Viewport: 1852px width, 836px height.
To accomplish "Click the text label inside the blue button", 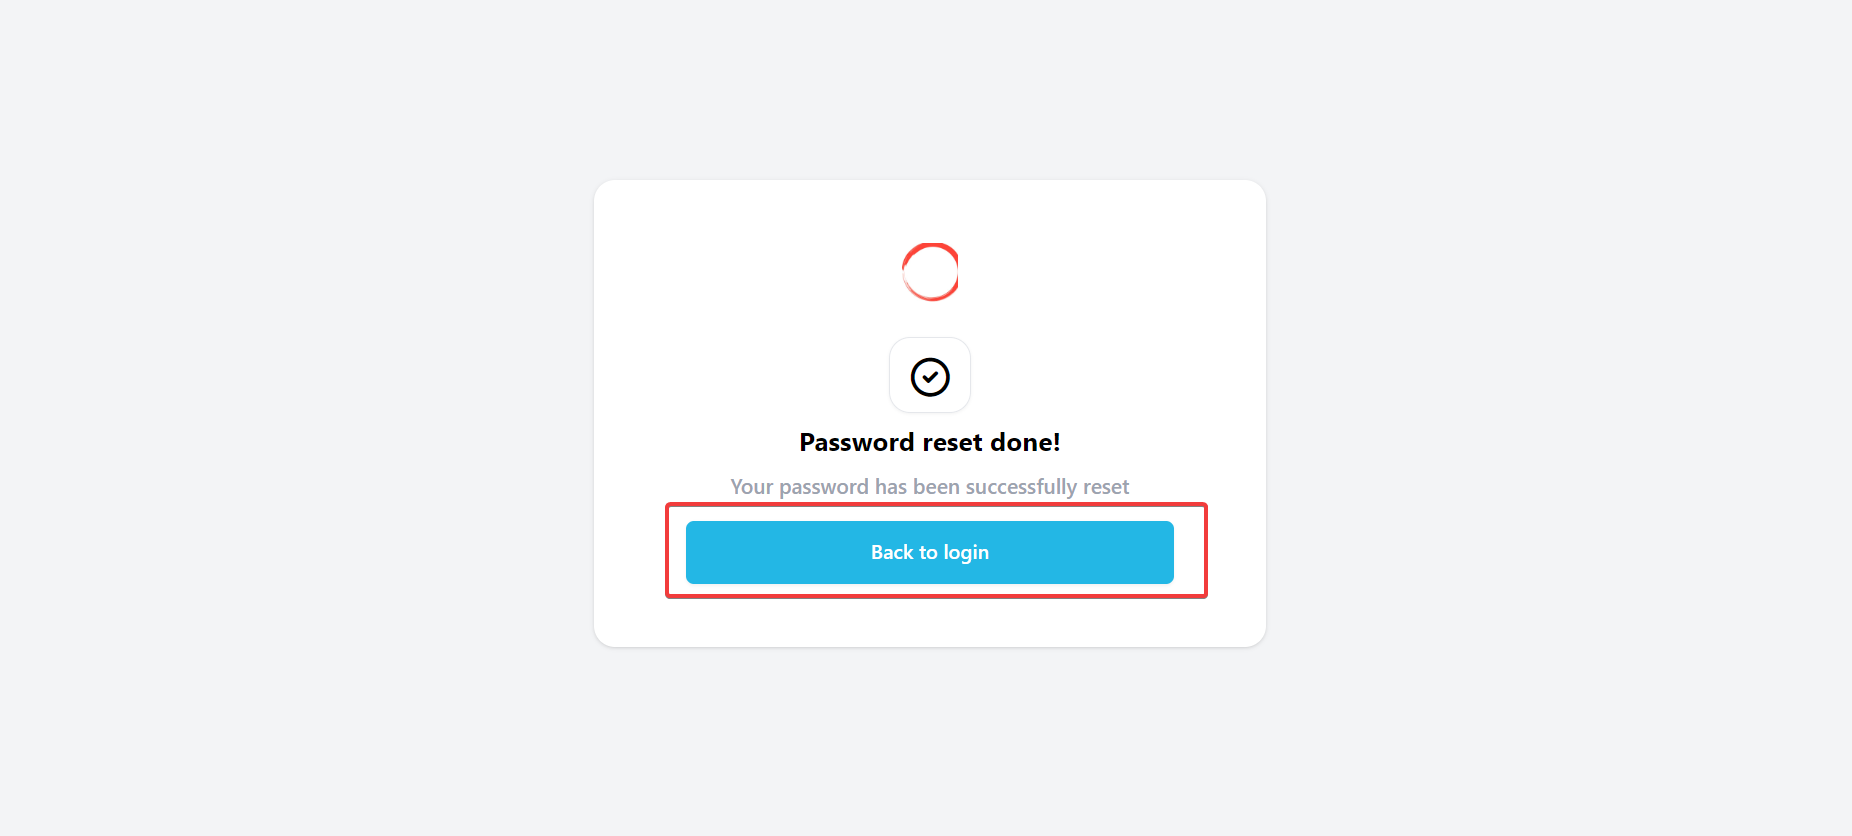I will point(929,552).
